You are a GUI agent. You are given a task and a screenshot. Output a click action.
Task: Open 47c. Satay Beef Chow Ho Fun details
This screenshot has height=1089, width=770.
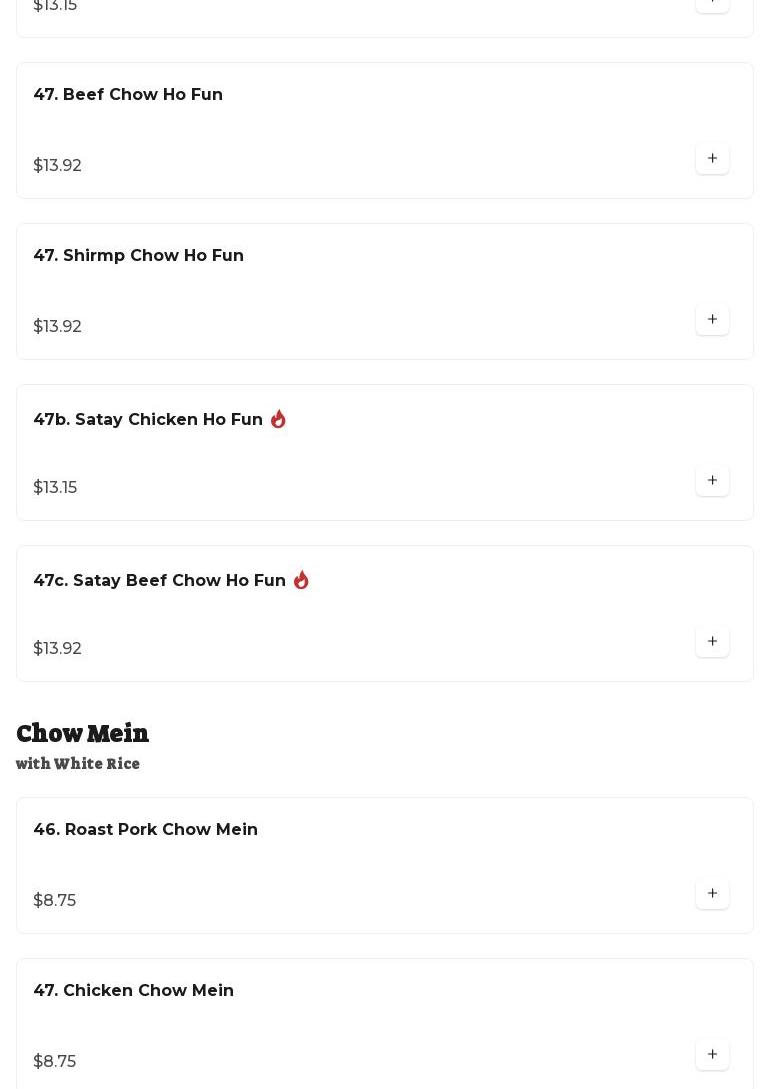pos(159,581)
